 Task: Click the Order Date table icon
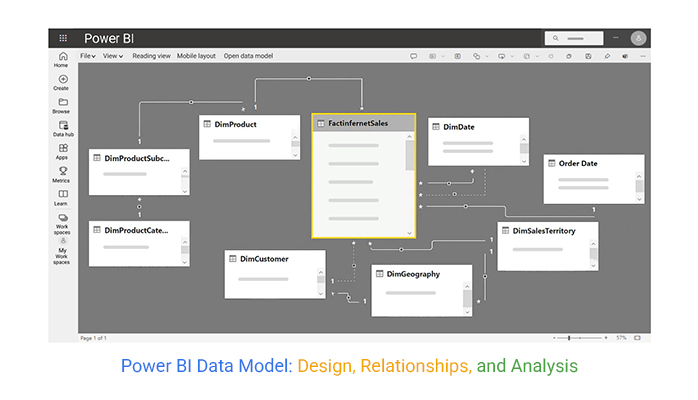(x=552, y=163)
